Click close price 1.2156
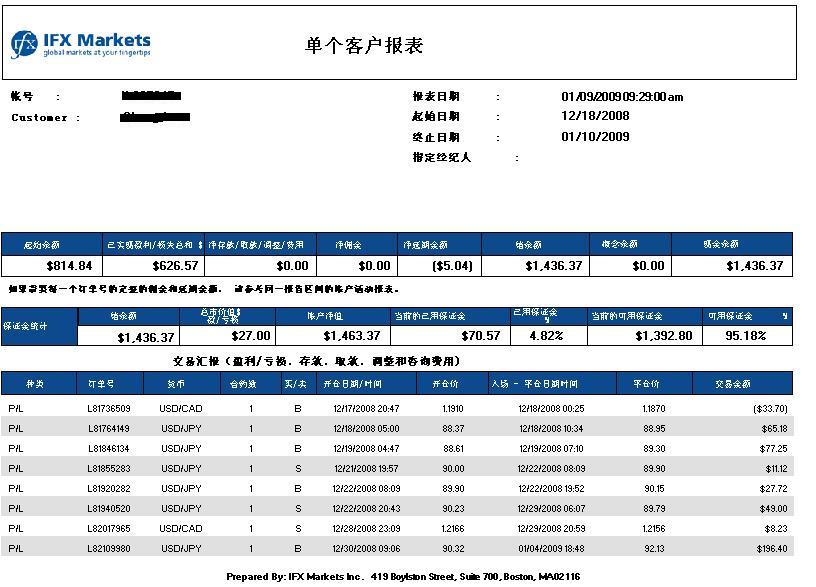The image size is (816, 587). click(654, 529)
